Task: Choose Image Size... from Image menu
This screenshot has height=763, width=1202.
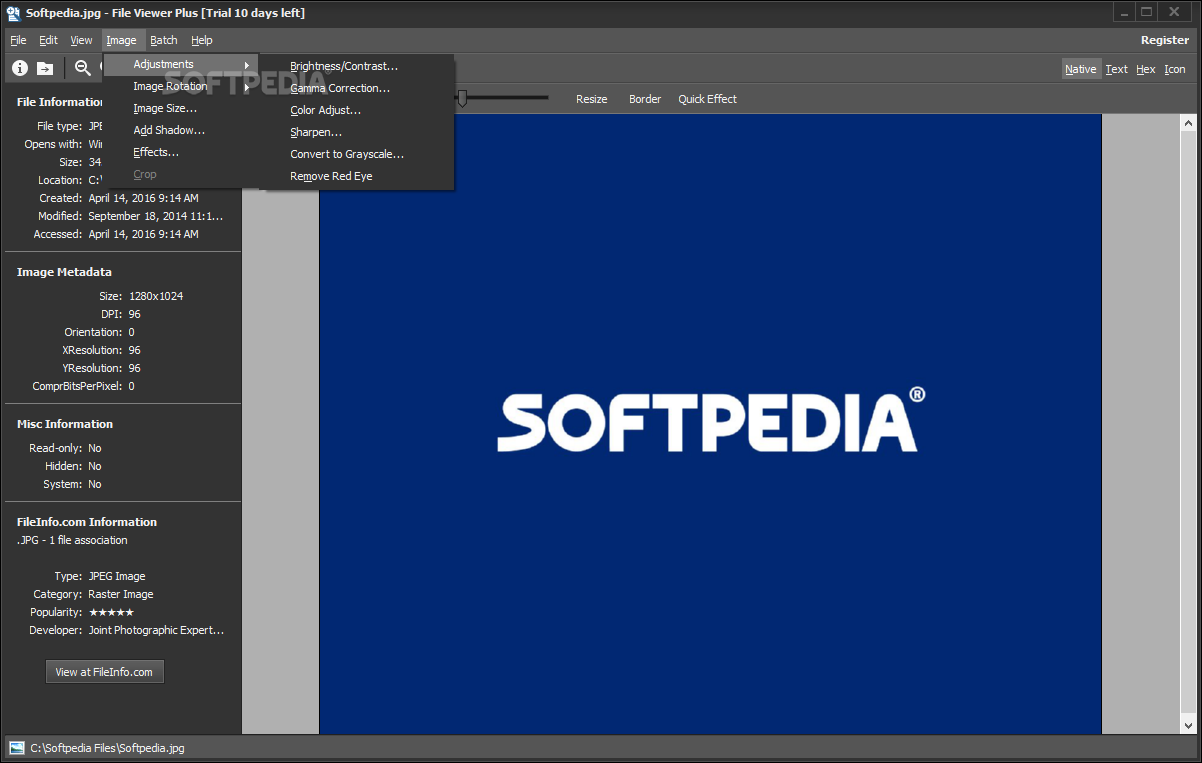Action: click(x=182, y=108)
